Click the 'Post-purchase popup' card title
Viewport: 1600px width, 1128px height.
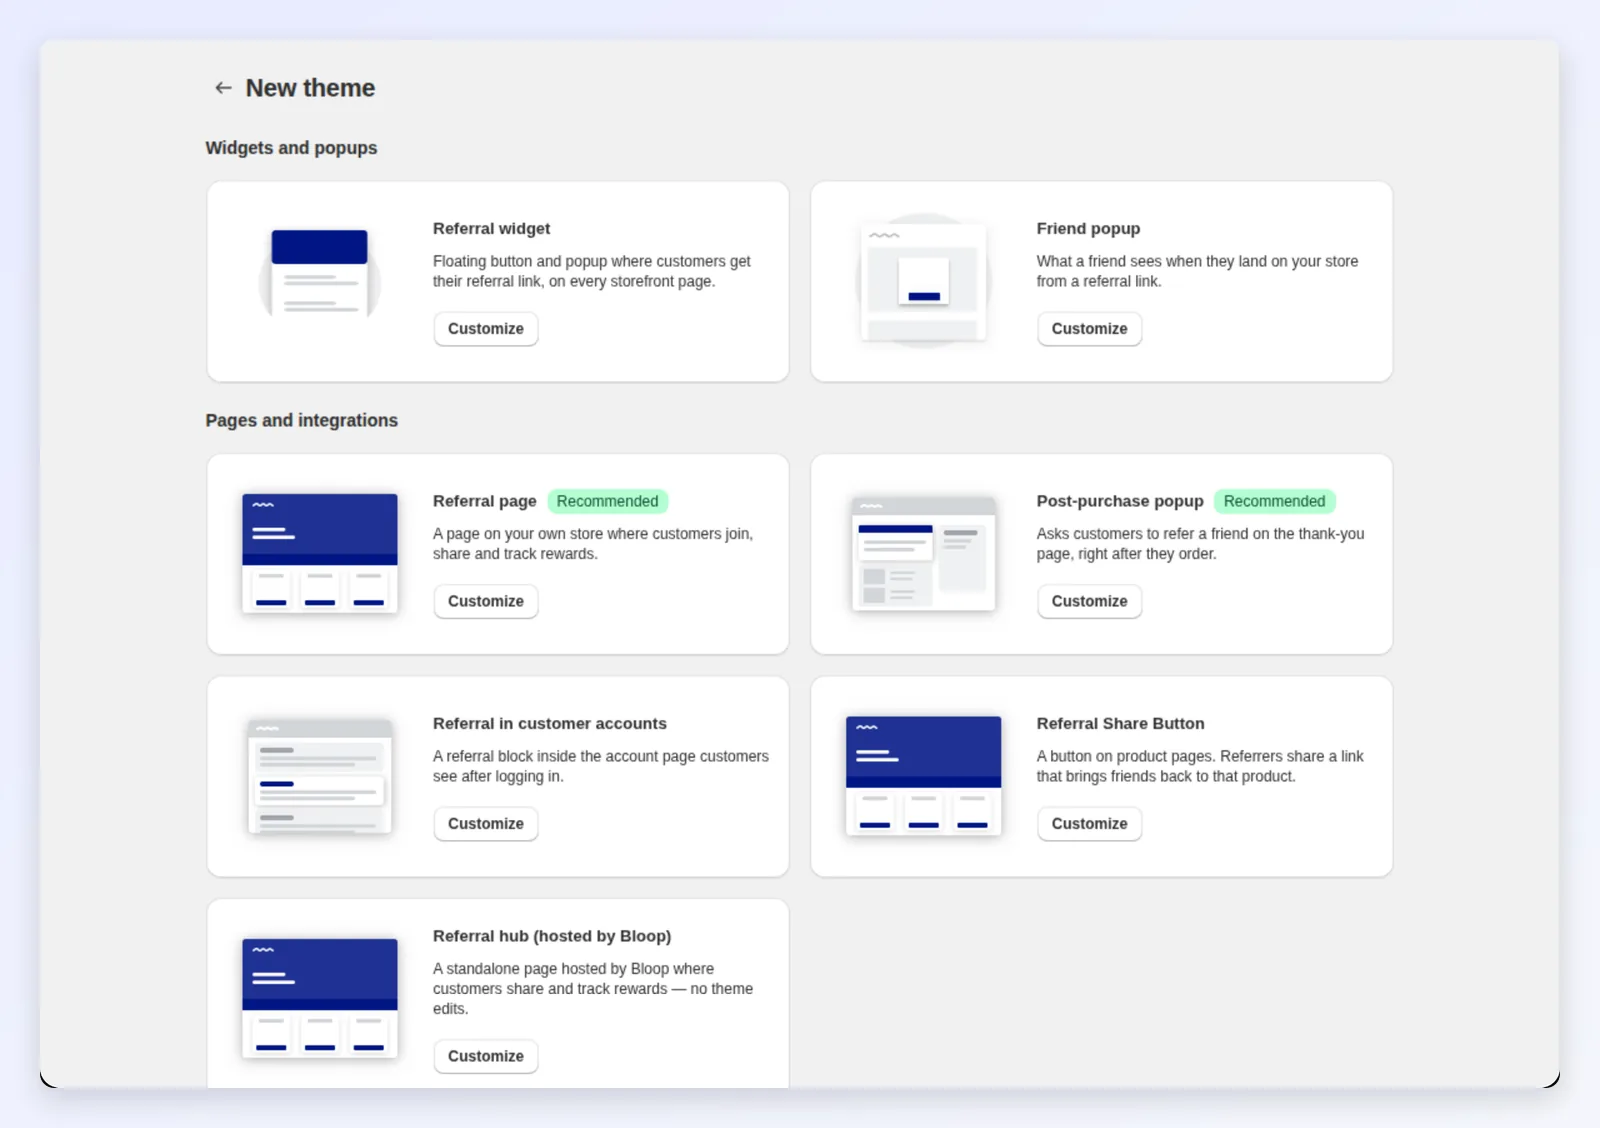coord(1120,501)
